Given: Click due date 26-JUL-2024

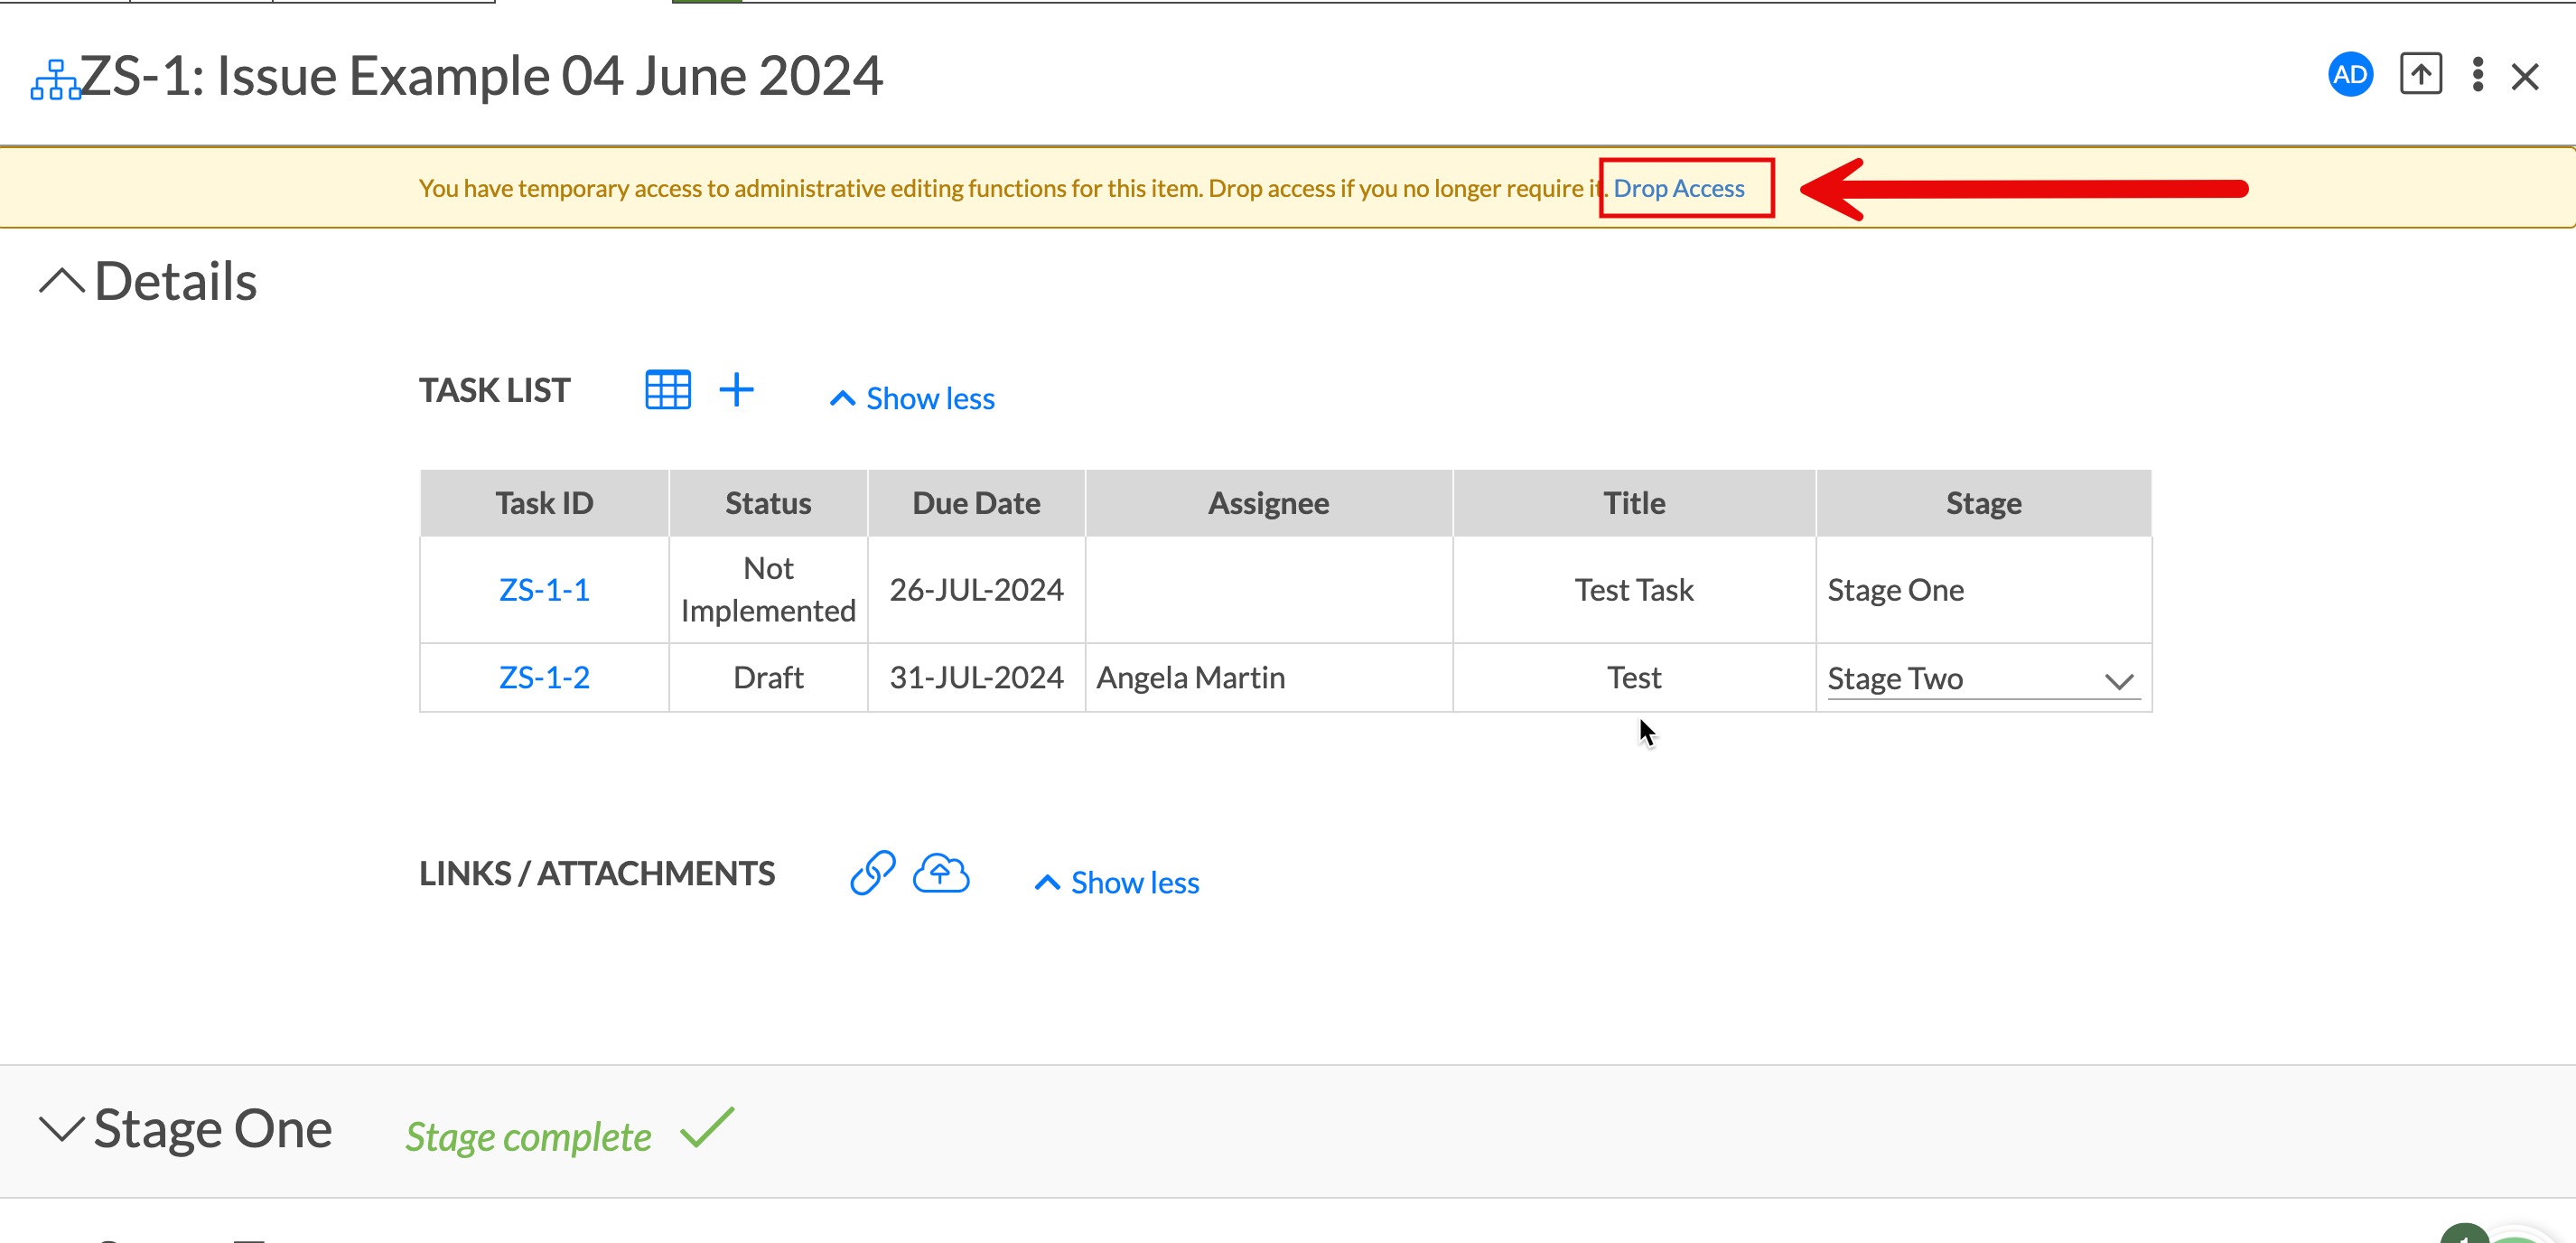Looking at the screenshot, I should click(976, 590).
